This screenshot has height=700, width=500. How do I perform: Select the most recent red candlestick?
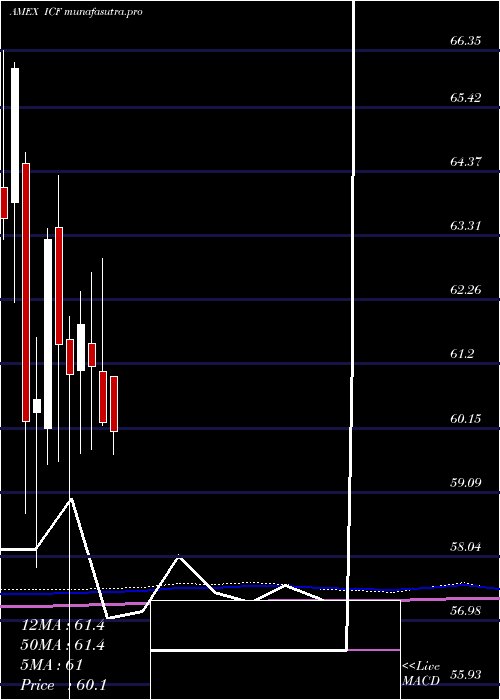point(114,404)
